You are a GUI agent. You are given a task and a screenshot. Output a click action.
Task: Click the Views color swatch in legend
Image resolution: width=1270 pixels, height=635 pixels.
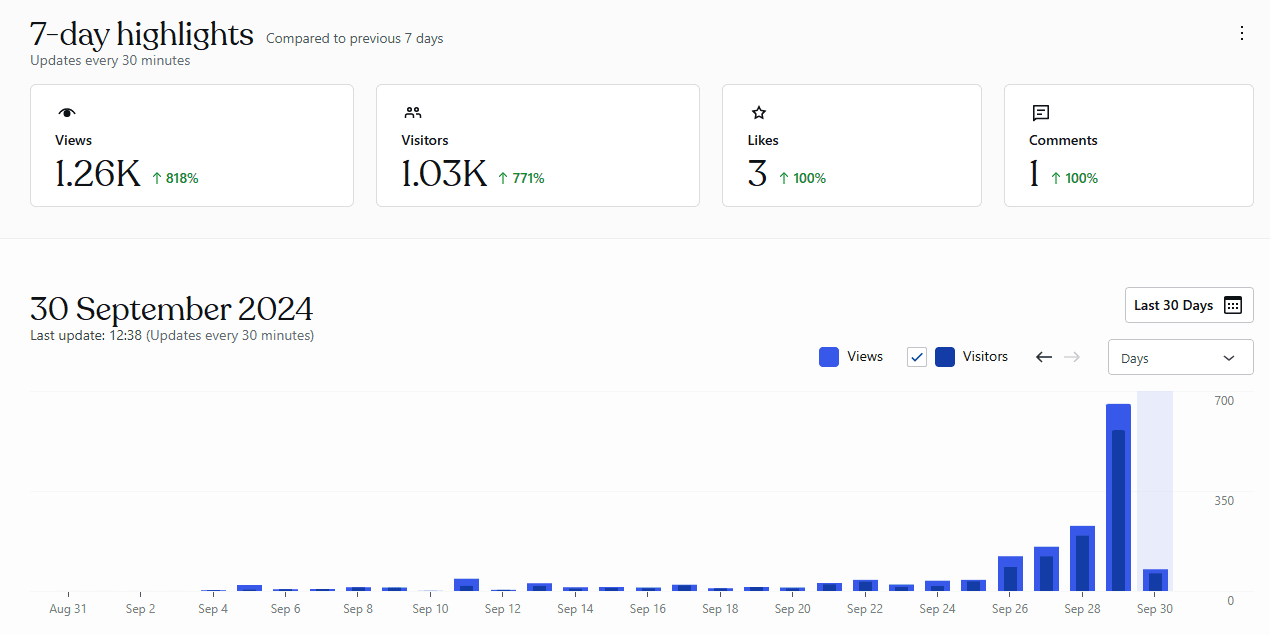point(829,357)
